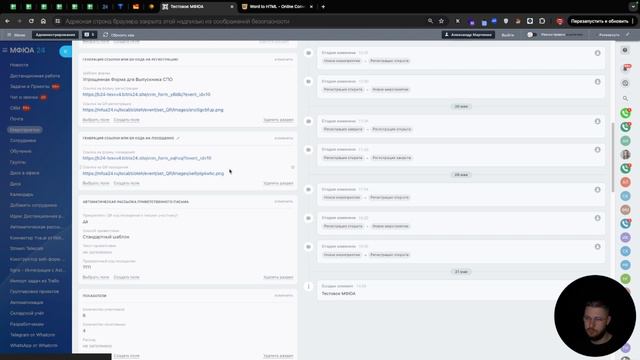Open 'Автоматизация' in the sidebar
The width and height of the screenshot is (640, 360).
(27, 302)
